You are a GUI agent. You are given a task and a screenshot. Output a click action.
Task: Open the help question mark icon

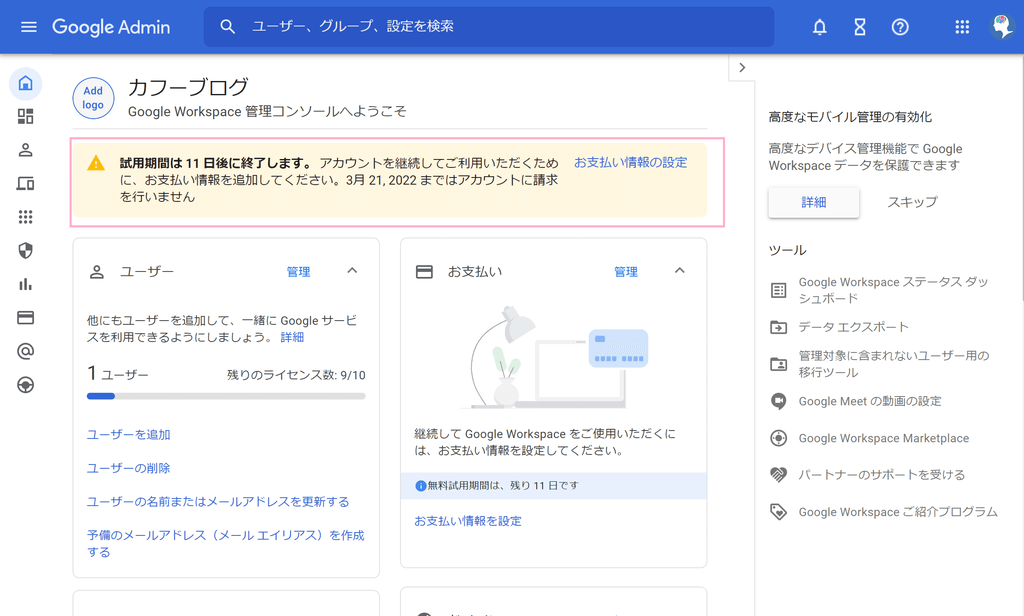900,27
